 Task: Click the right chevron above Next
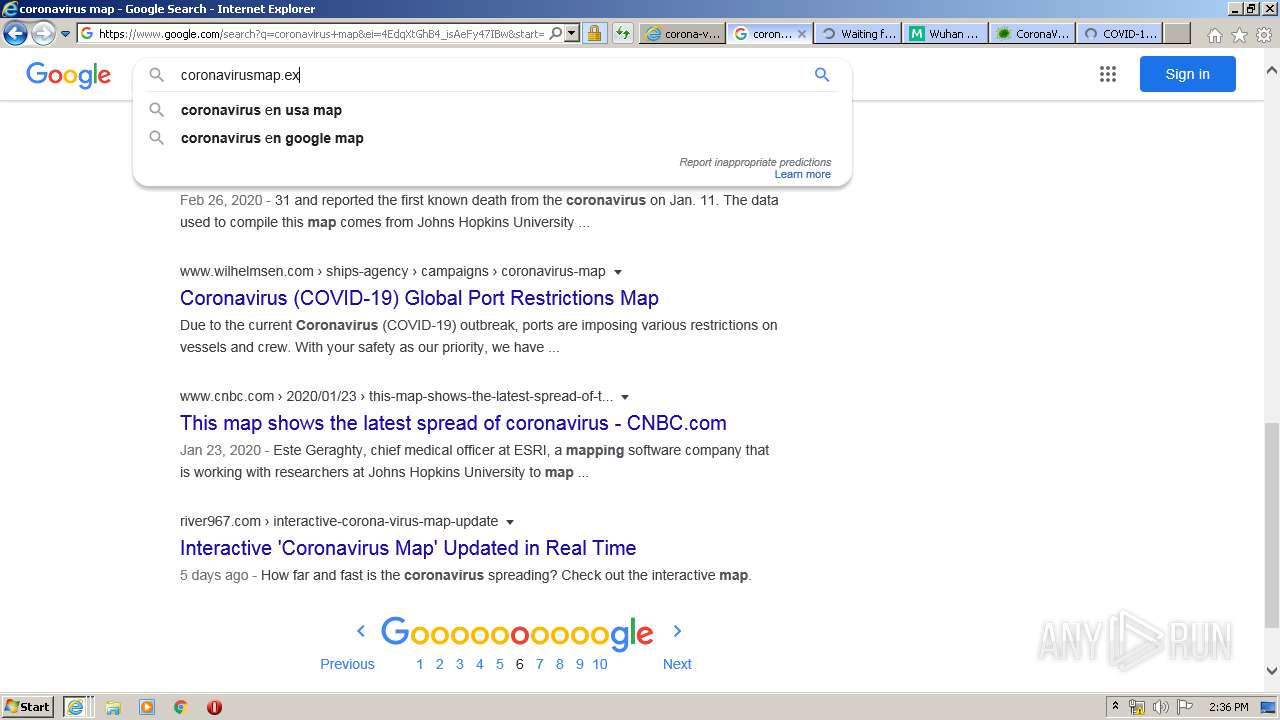tap(677, 631)
